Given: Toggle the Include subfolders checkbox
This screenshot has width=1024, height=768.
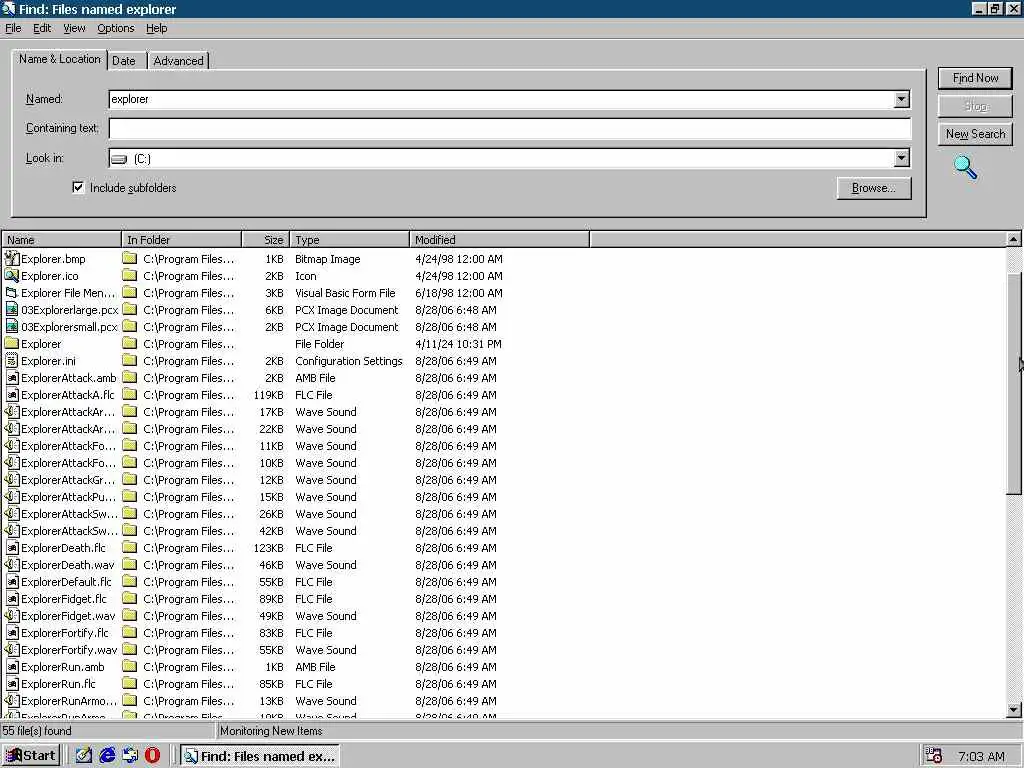Looking at the screenshot, I should (78, 187).
